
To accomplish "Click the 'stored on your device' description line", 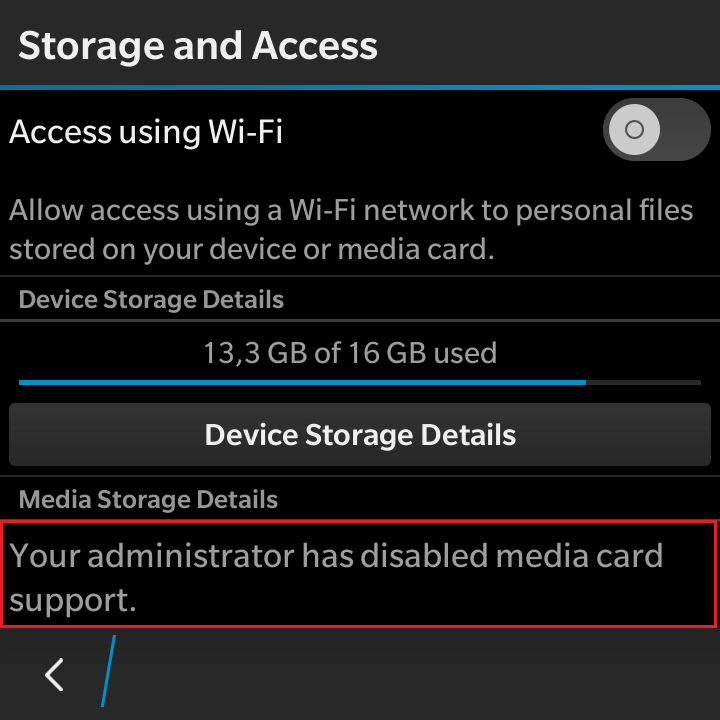I will click(252, 249).
